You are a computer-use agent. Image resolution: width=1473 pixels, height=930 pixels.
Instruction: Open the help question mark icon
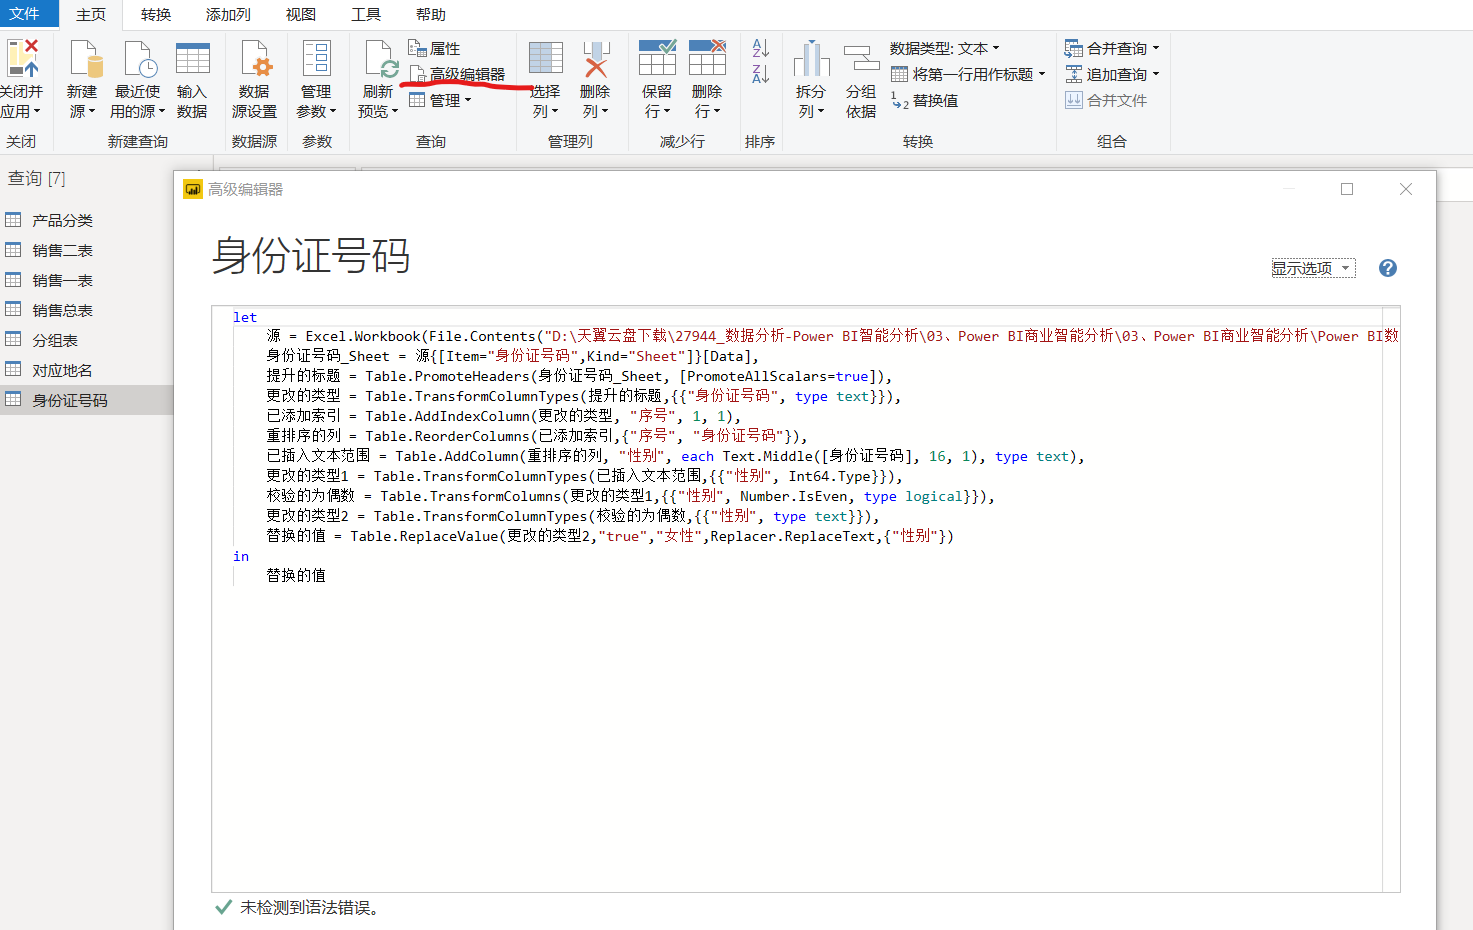click(x=1388, y=268)
